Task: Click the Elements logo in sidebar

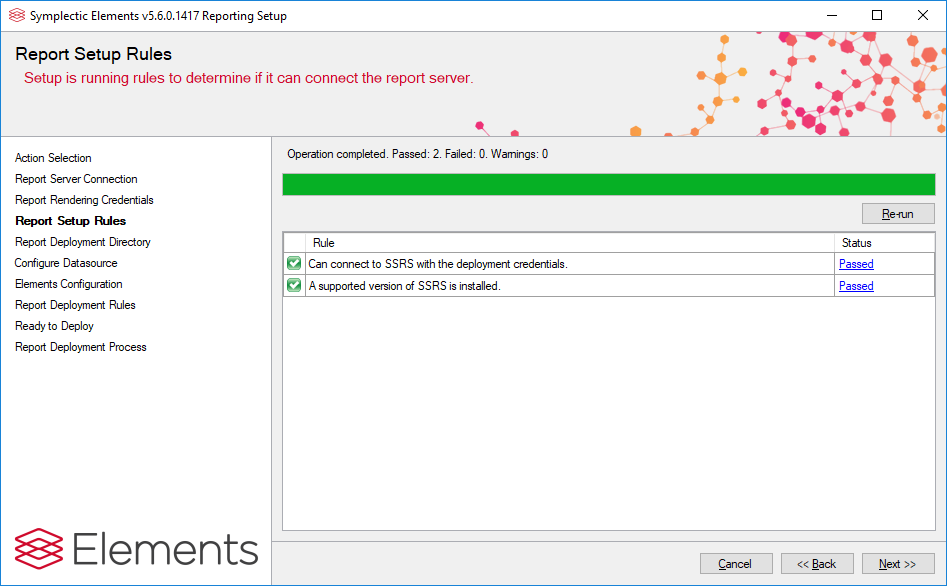Action: coord(136,549)
